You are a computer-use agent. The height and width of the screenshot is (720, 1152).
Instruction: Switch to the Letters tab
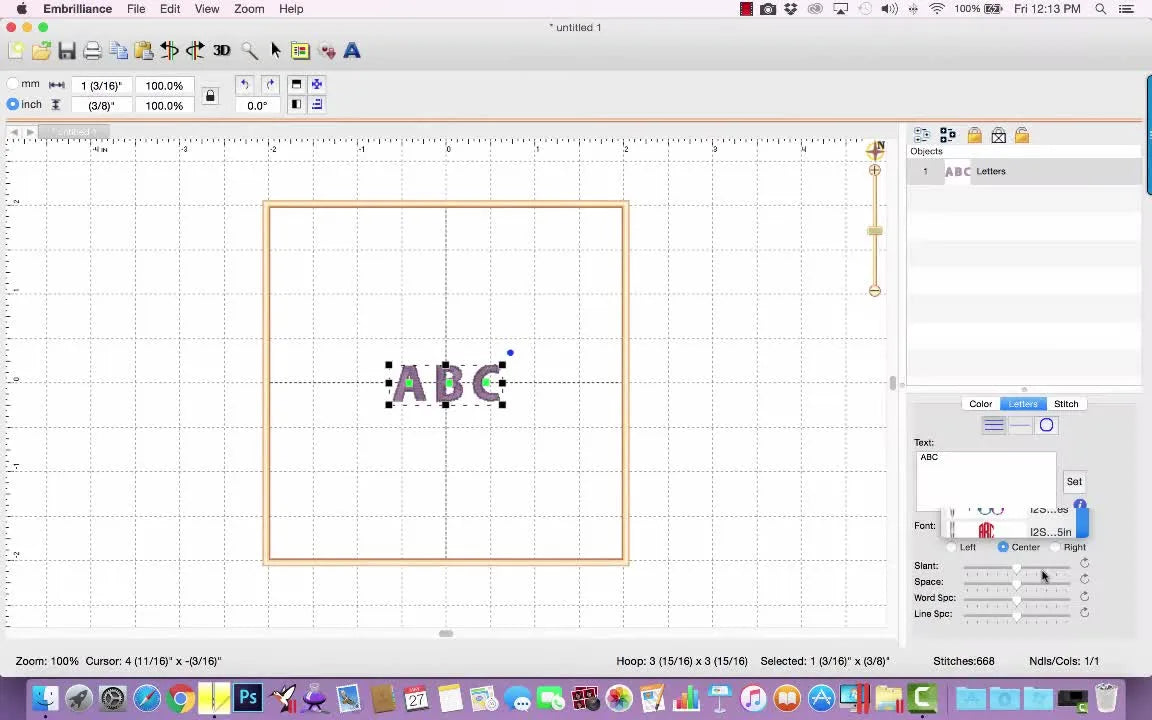[1023, 404]
